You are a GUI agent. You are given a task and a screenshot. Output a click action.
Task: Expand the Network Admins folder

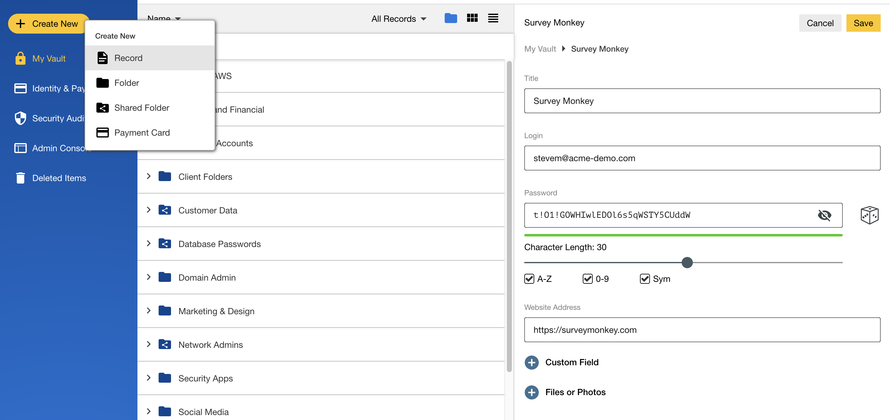pyautogui.click(x=149, y=344)
